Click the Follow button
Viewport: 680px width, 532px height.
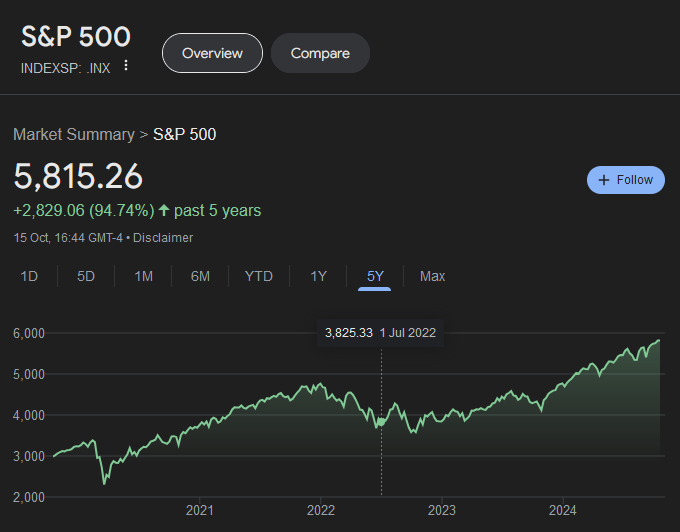click(625, 180)
